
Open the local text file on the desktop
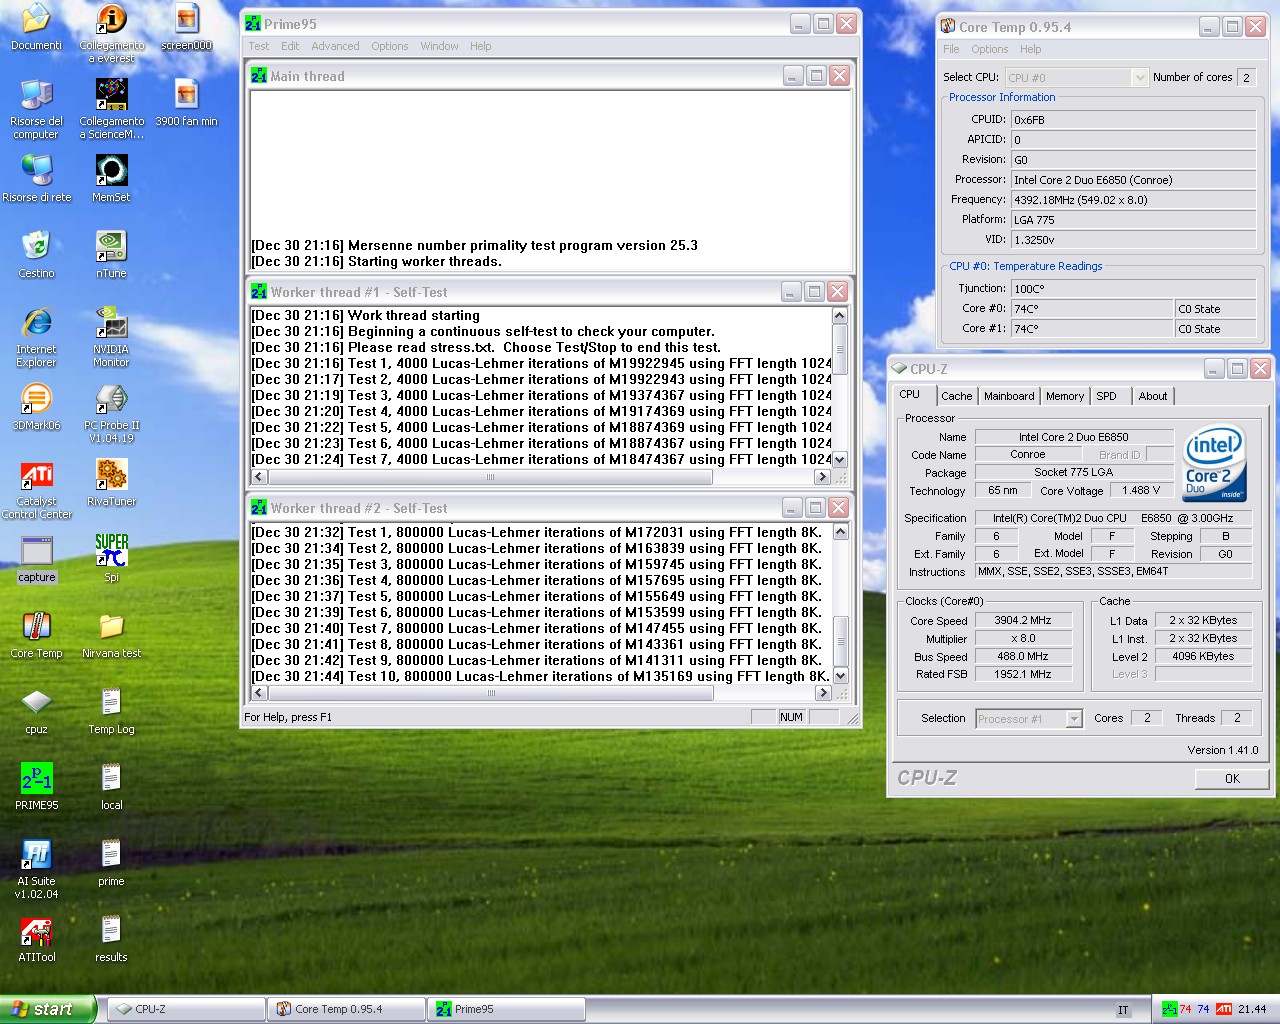[x=111, y=787]
